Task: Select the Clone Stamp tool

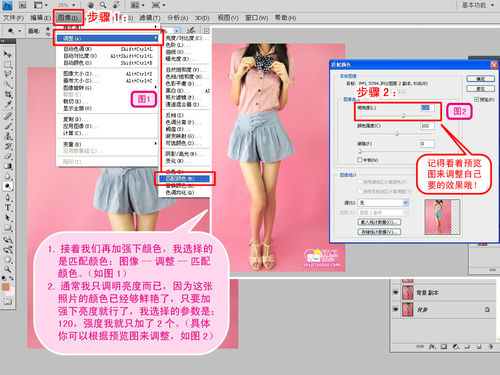Action: tap(7, 136)
